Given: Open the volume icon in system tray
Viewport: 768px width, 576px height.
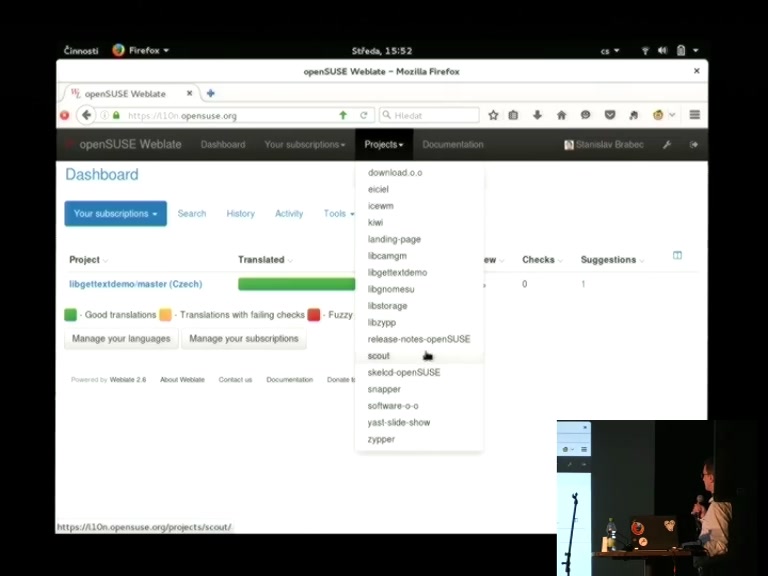Looking at the screenshot, I should [662, 50].
